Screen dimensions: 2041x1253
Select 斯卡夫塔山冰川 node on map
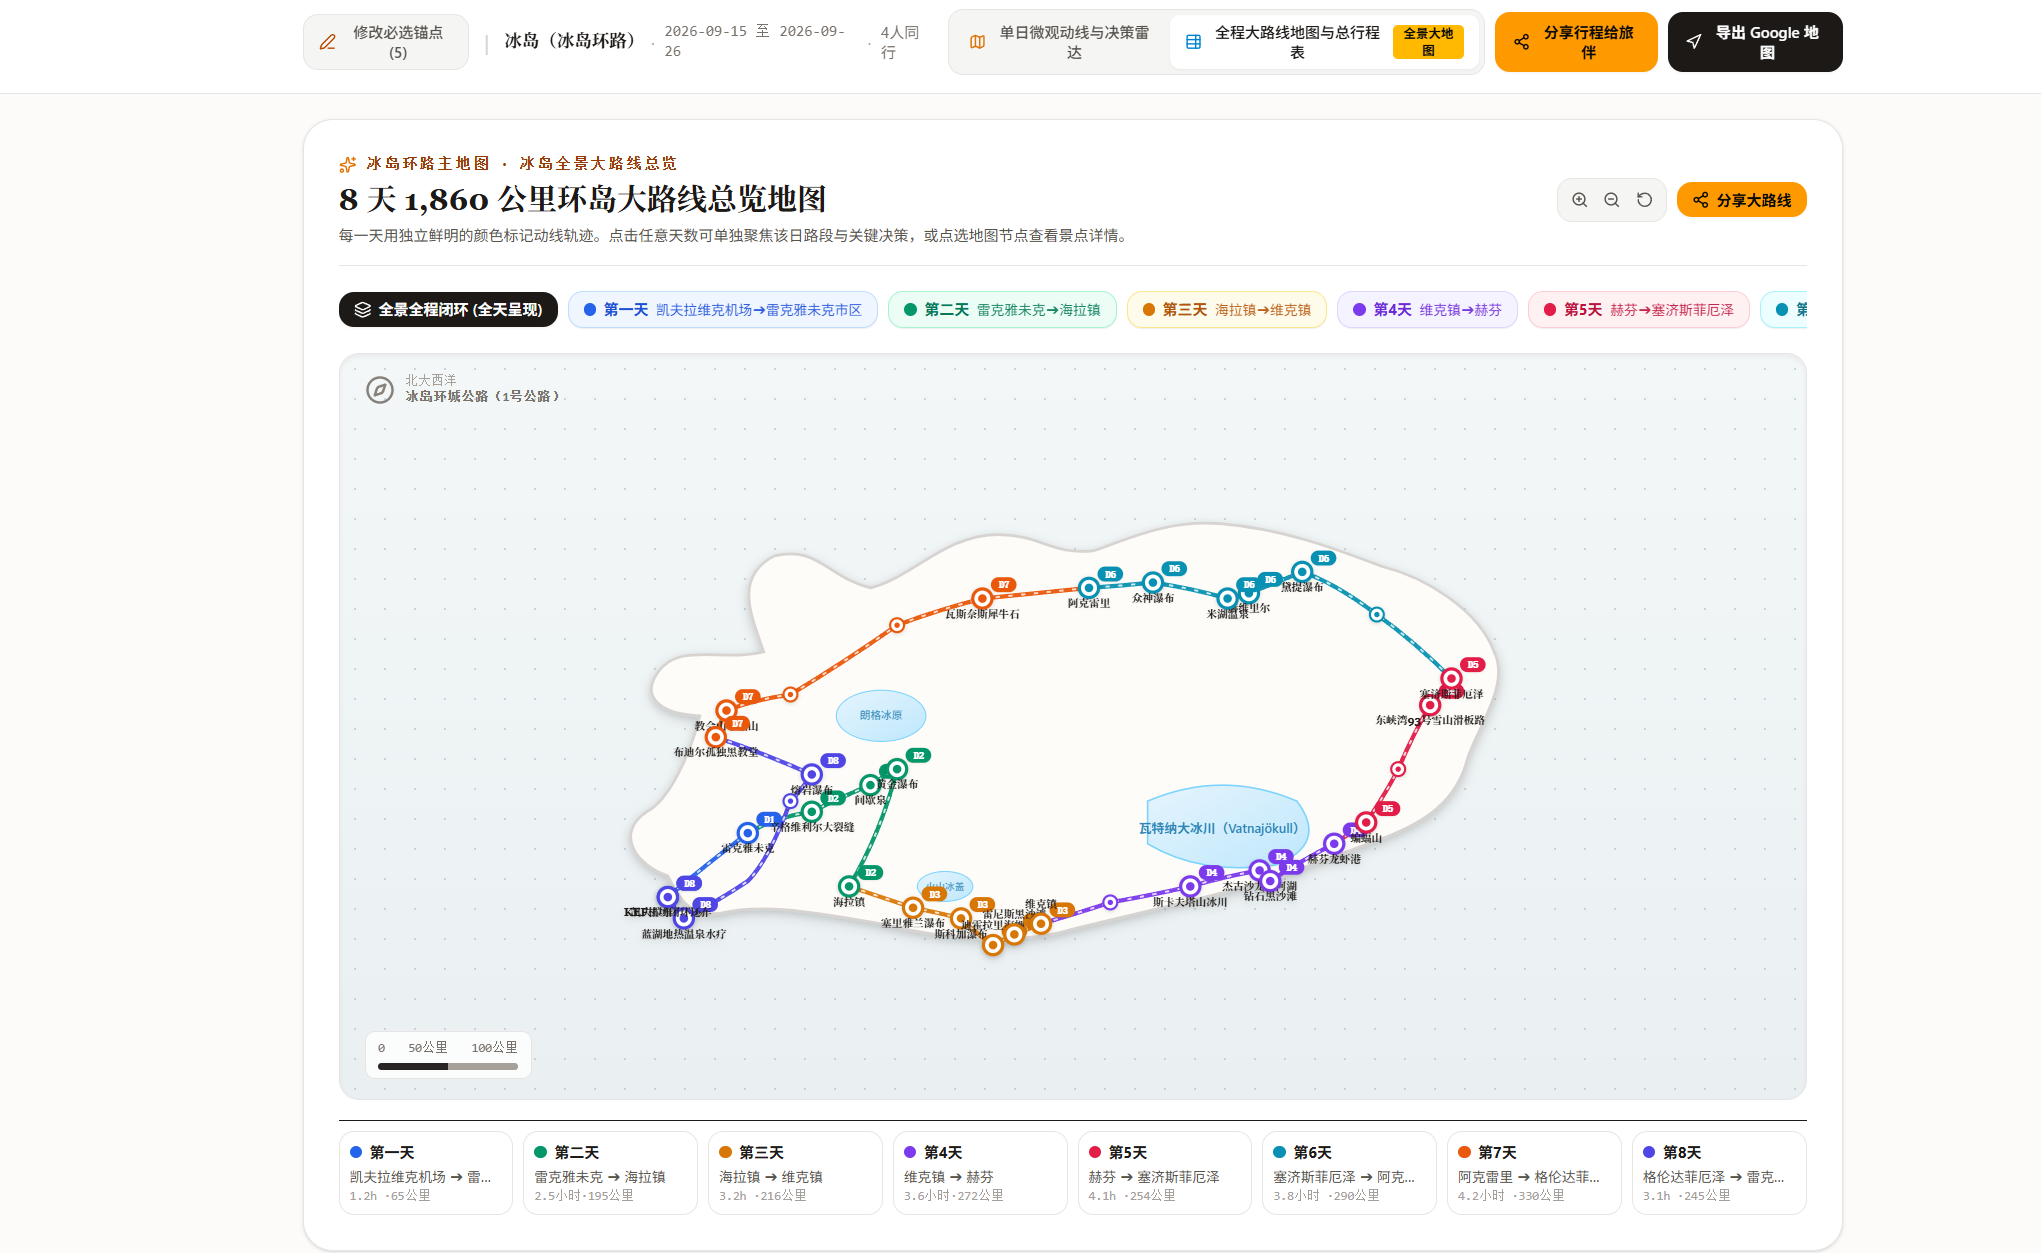pos(1190,886)
